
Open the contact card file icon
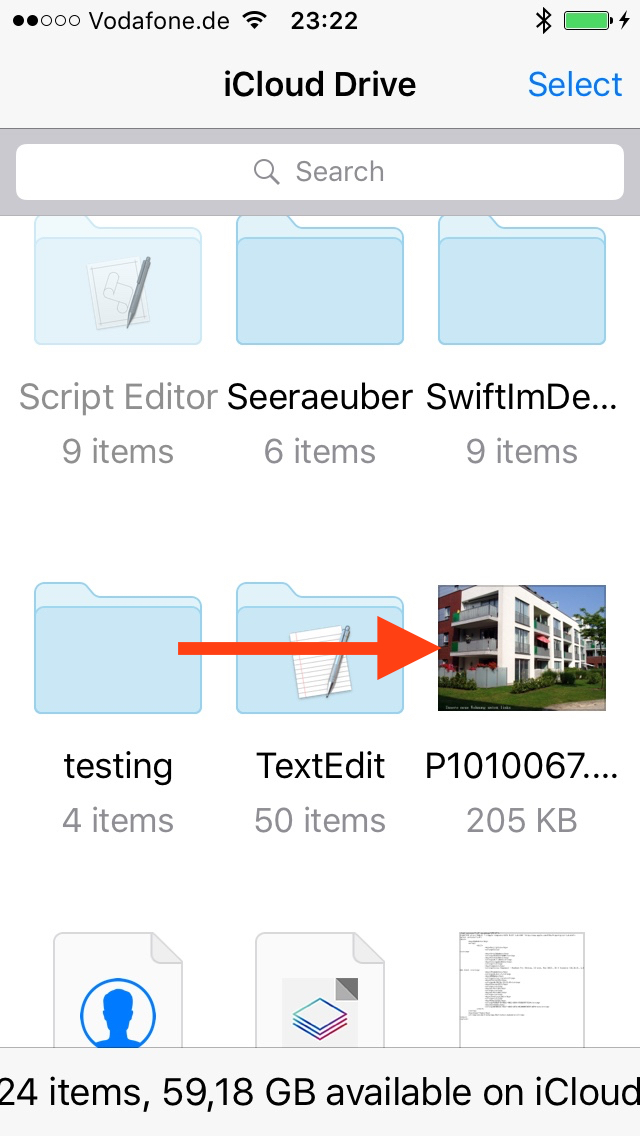click(x=118, y=995)
